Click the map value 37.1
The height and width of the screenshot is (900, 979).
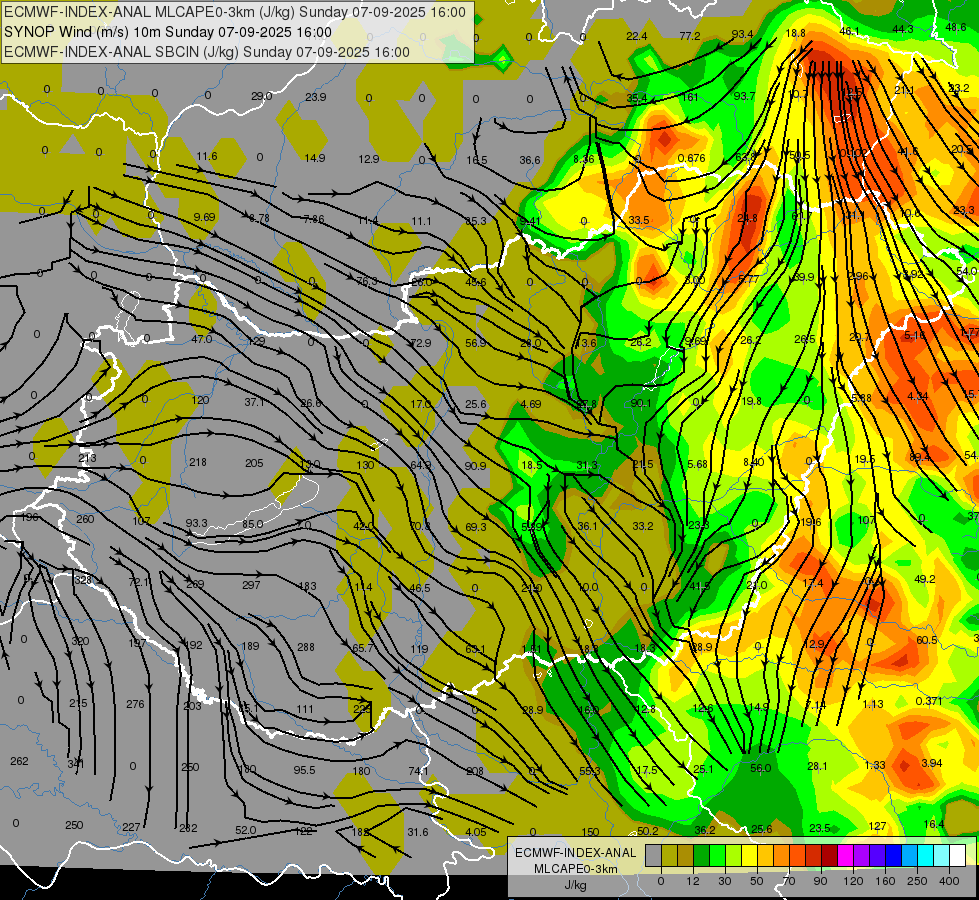point(254,402)
